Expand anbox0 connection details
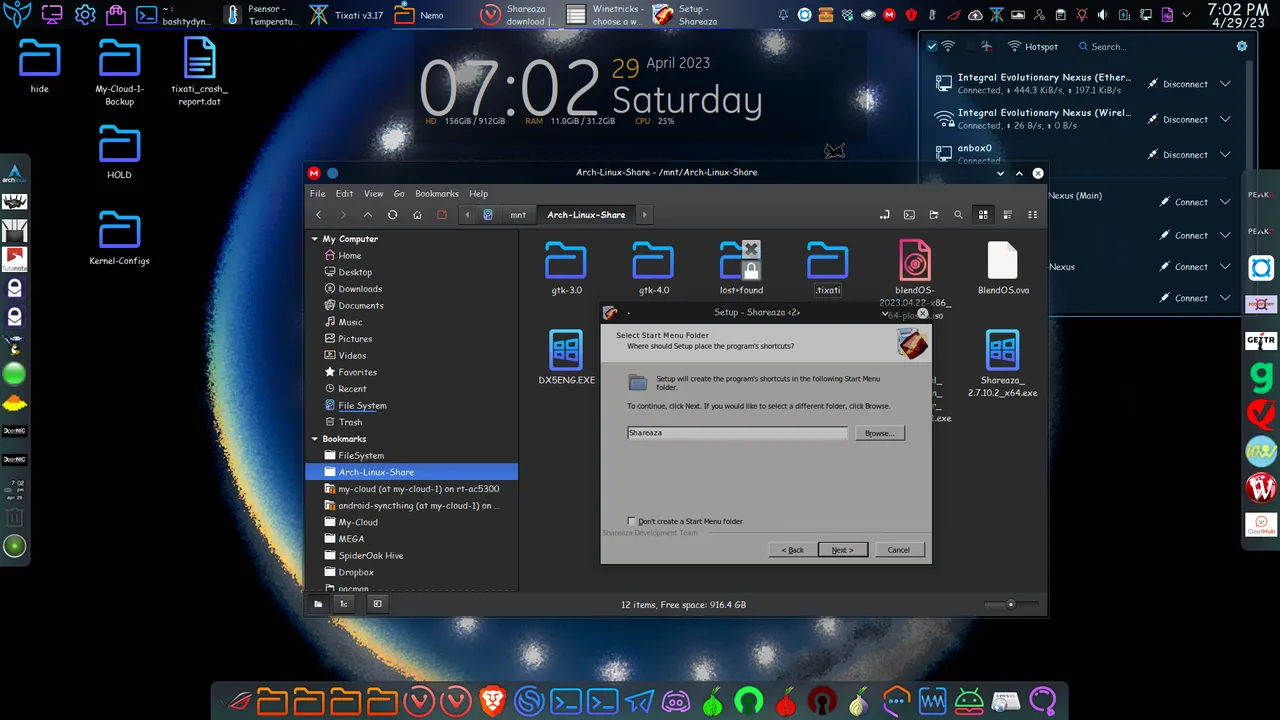This screenshot has width=1280, height=720. pyautogui.click(x=1225, y=155)
